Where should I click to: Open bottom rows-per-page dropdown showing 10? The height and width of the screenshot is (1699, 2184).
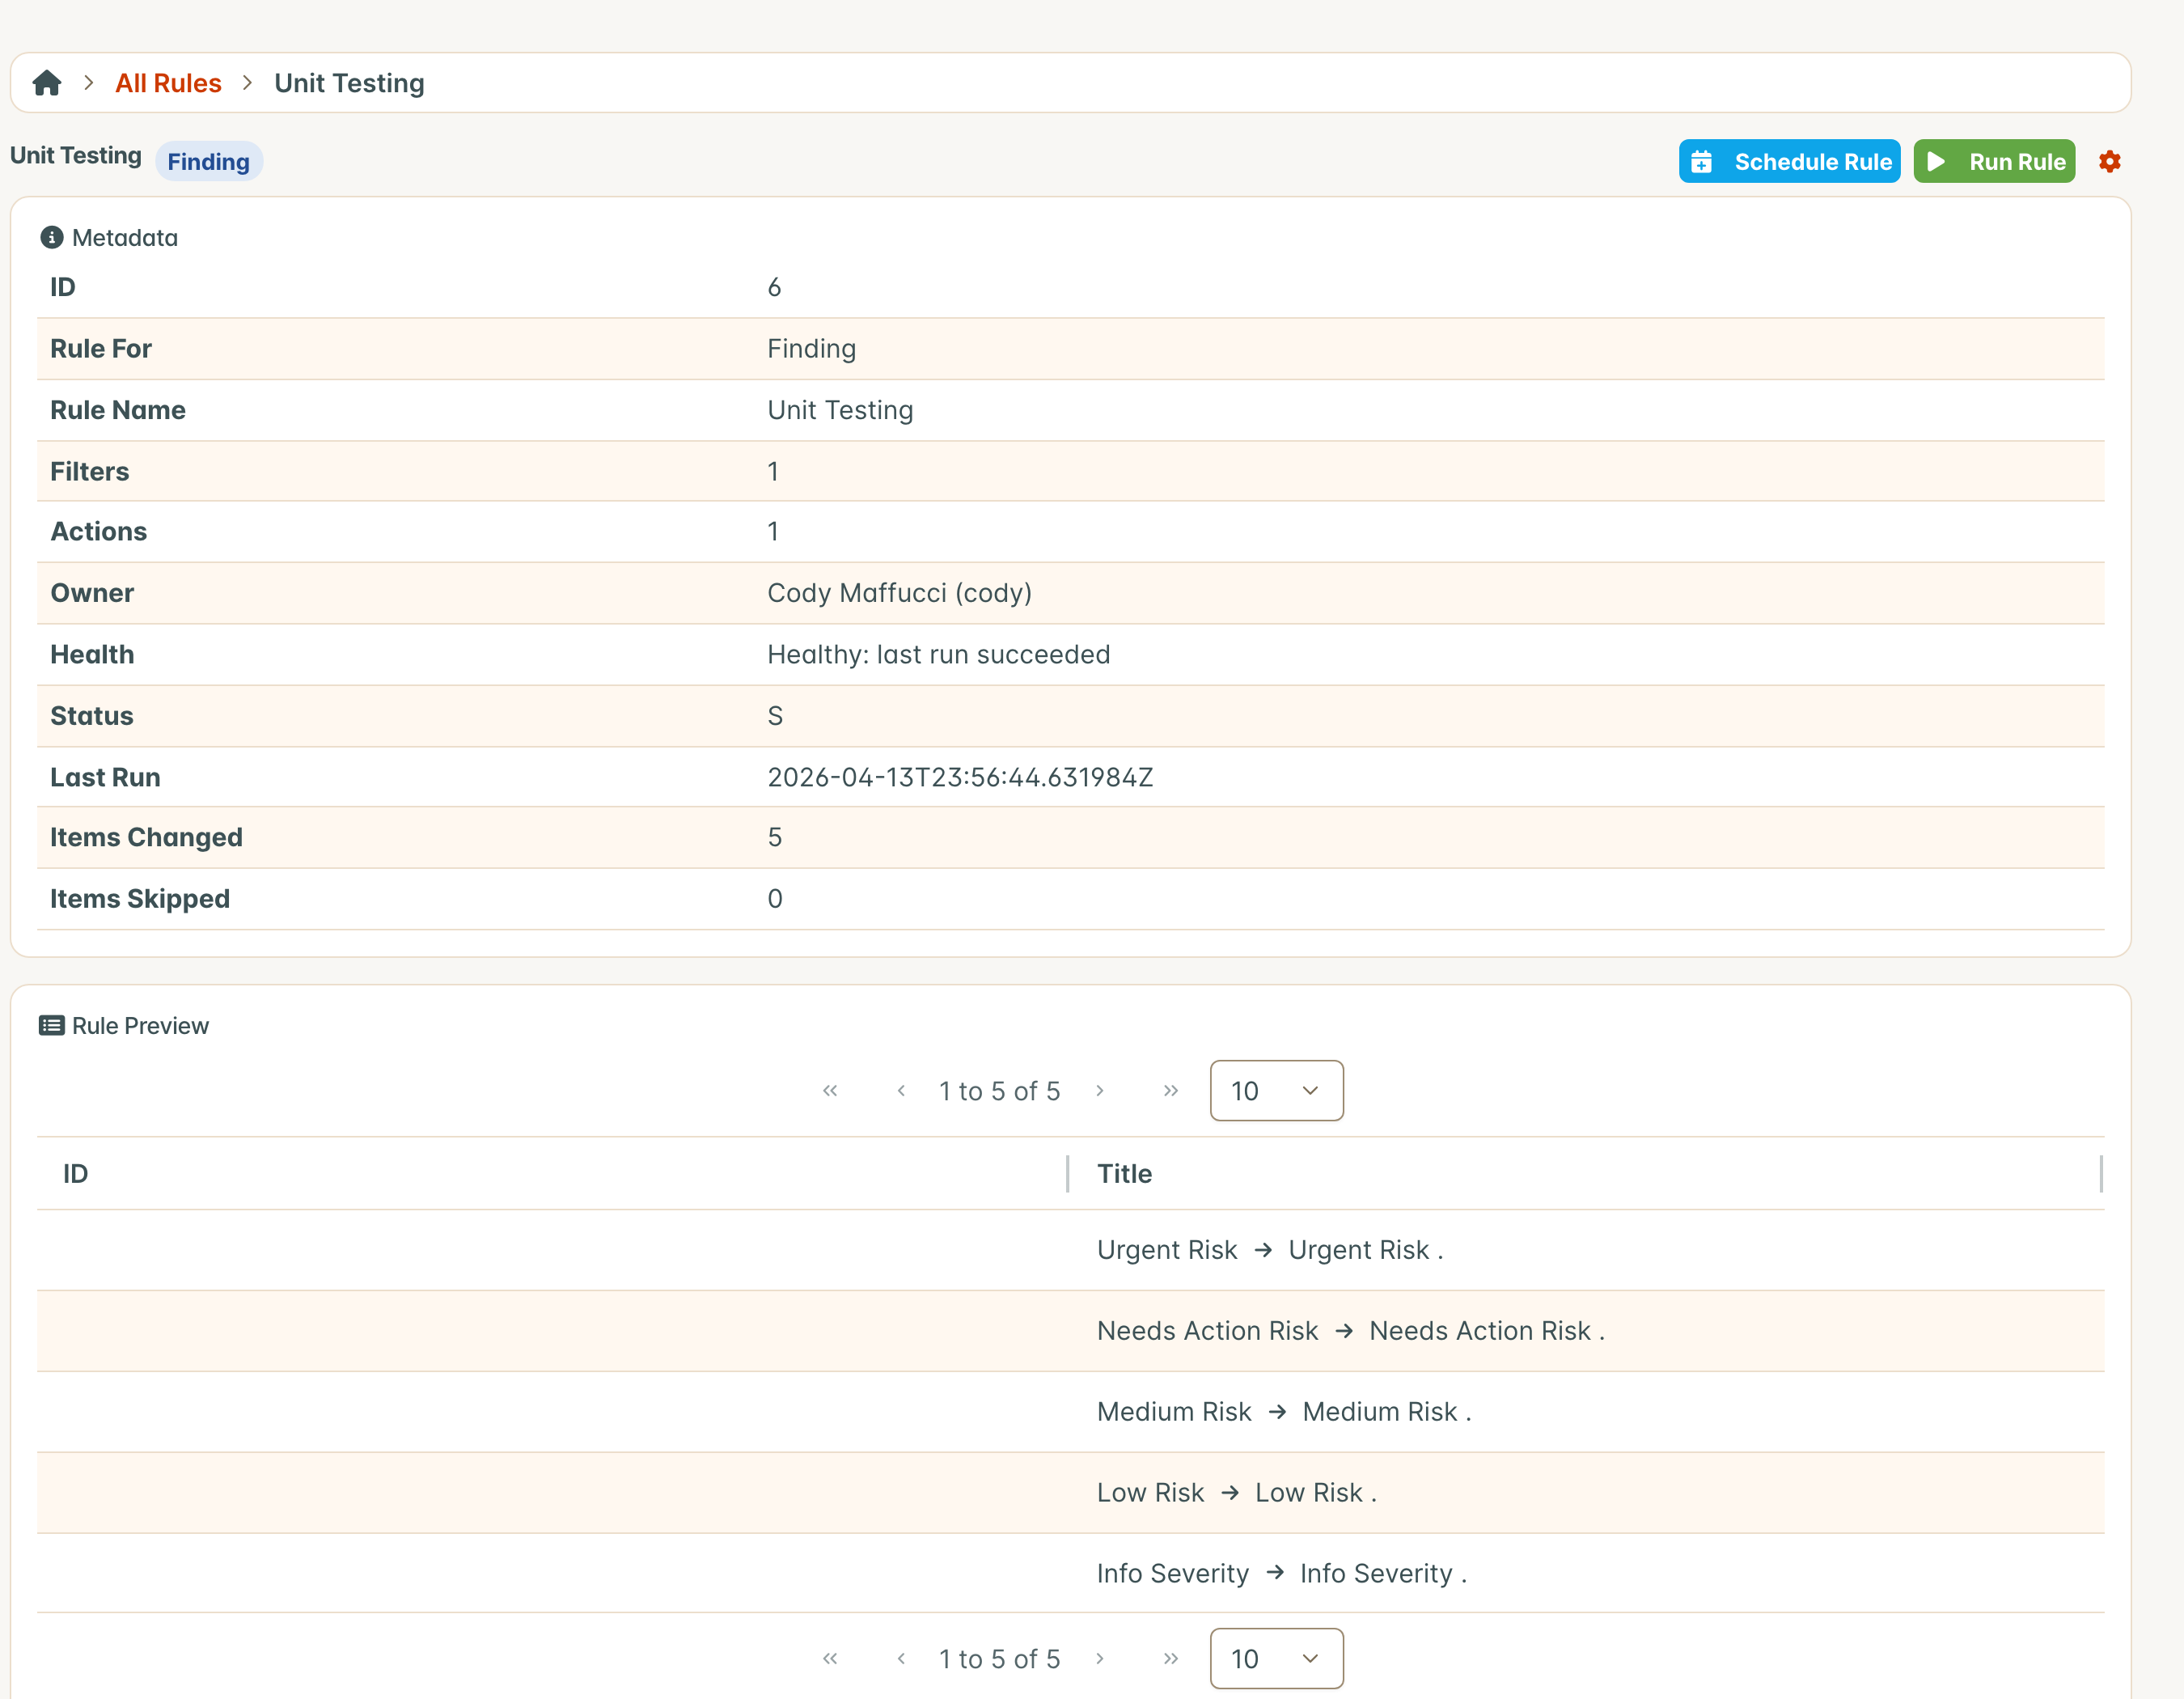(1276, 1658)
